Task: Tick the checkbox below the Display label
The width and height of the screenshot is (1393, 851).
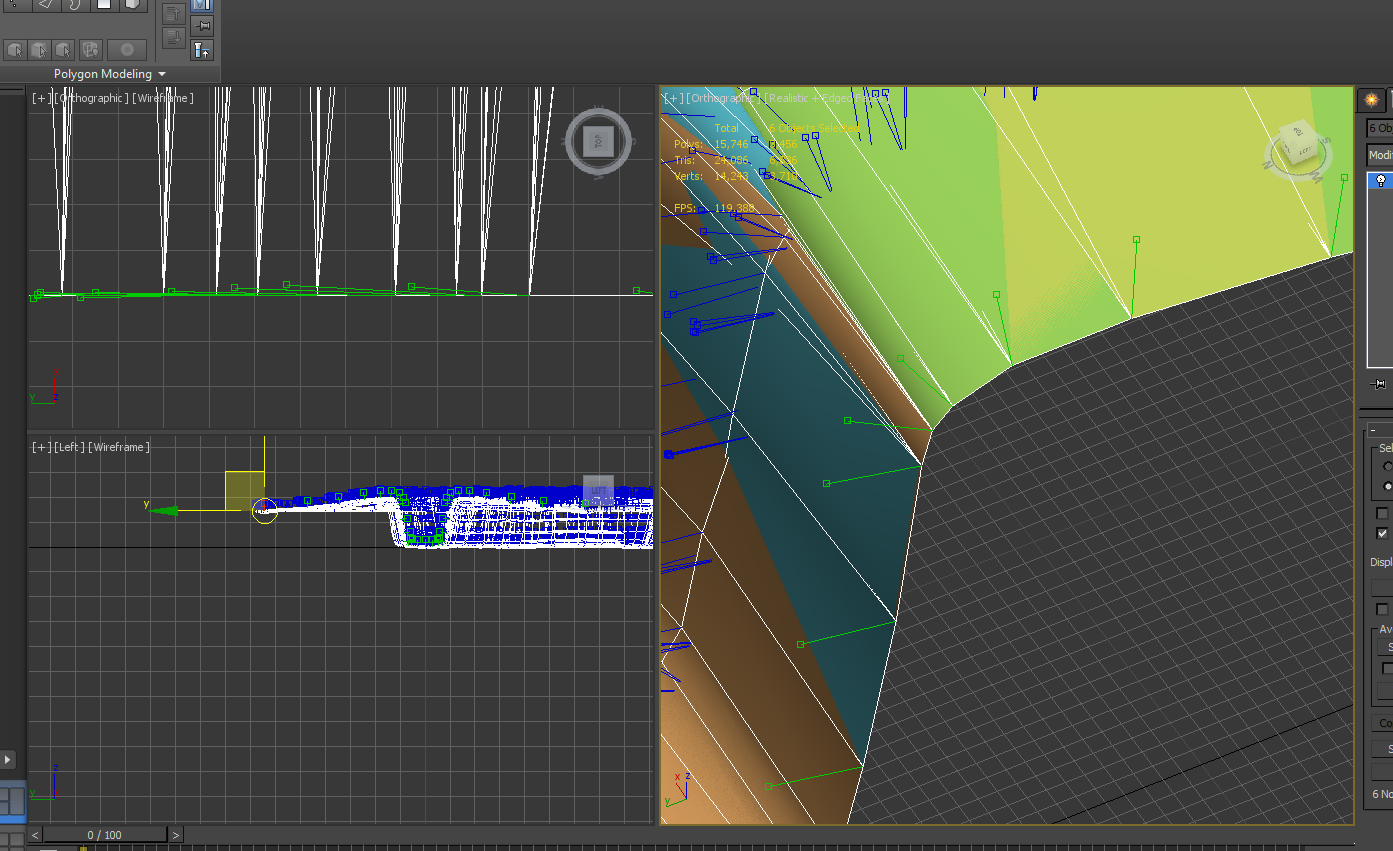Action: tap(1383, 609)
